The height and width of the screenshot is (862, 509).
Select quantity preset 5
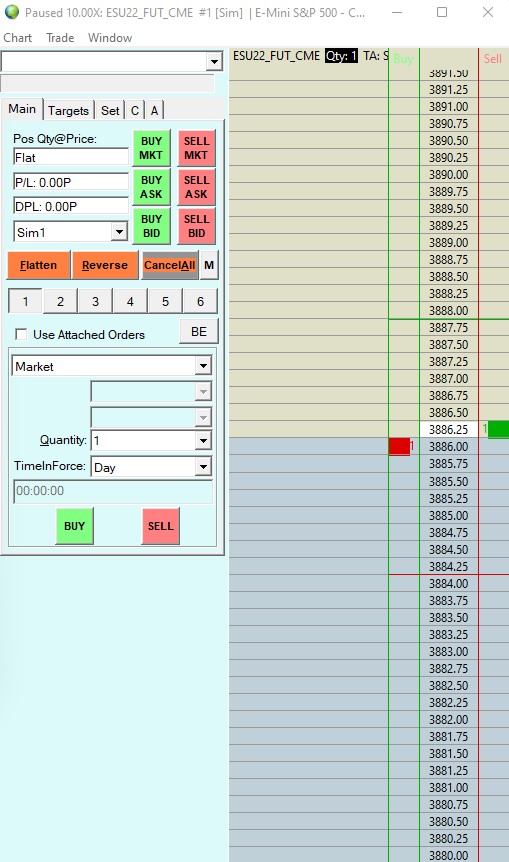[165, 301]
